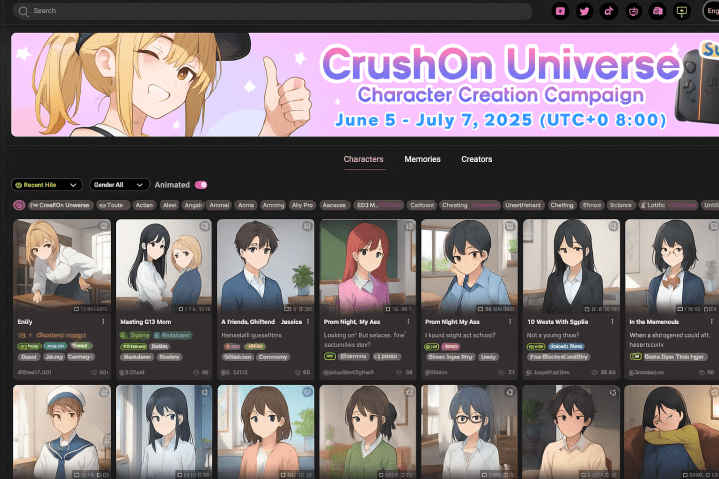This screenshot has width=719, height=479.
Task: Open three-dot menu on Looking on card
Action: (408, 322)
